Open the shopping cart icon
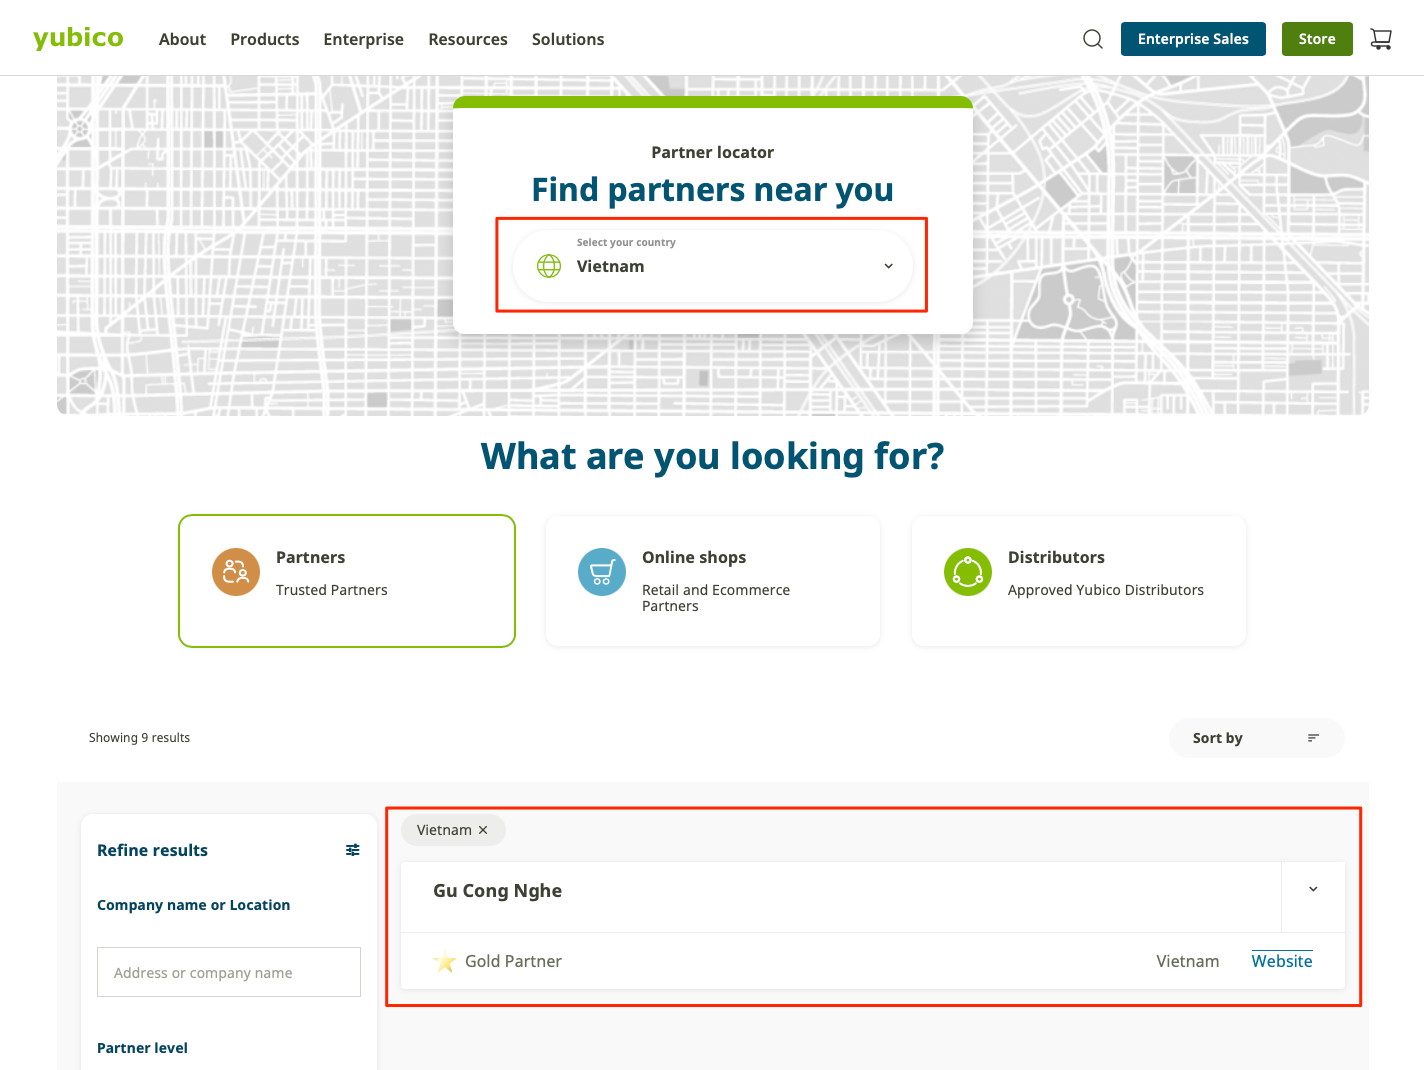The width and height of the screenshot is (1424, 1070). click(x=1381, y=39)
